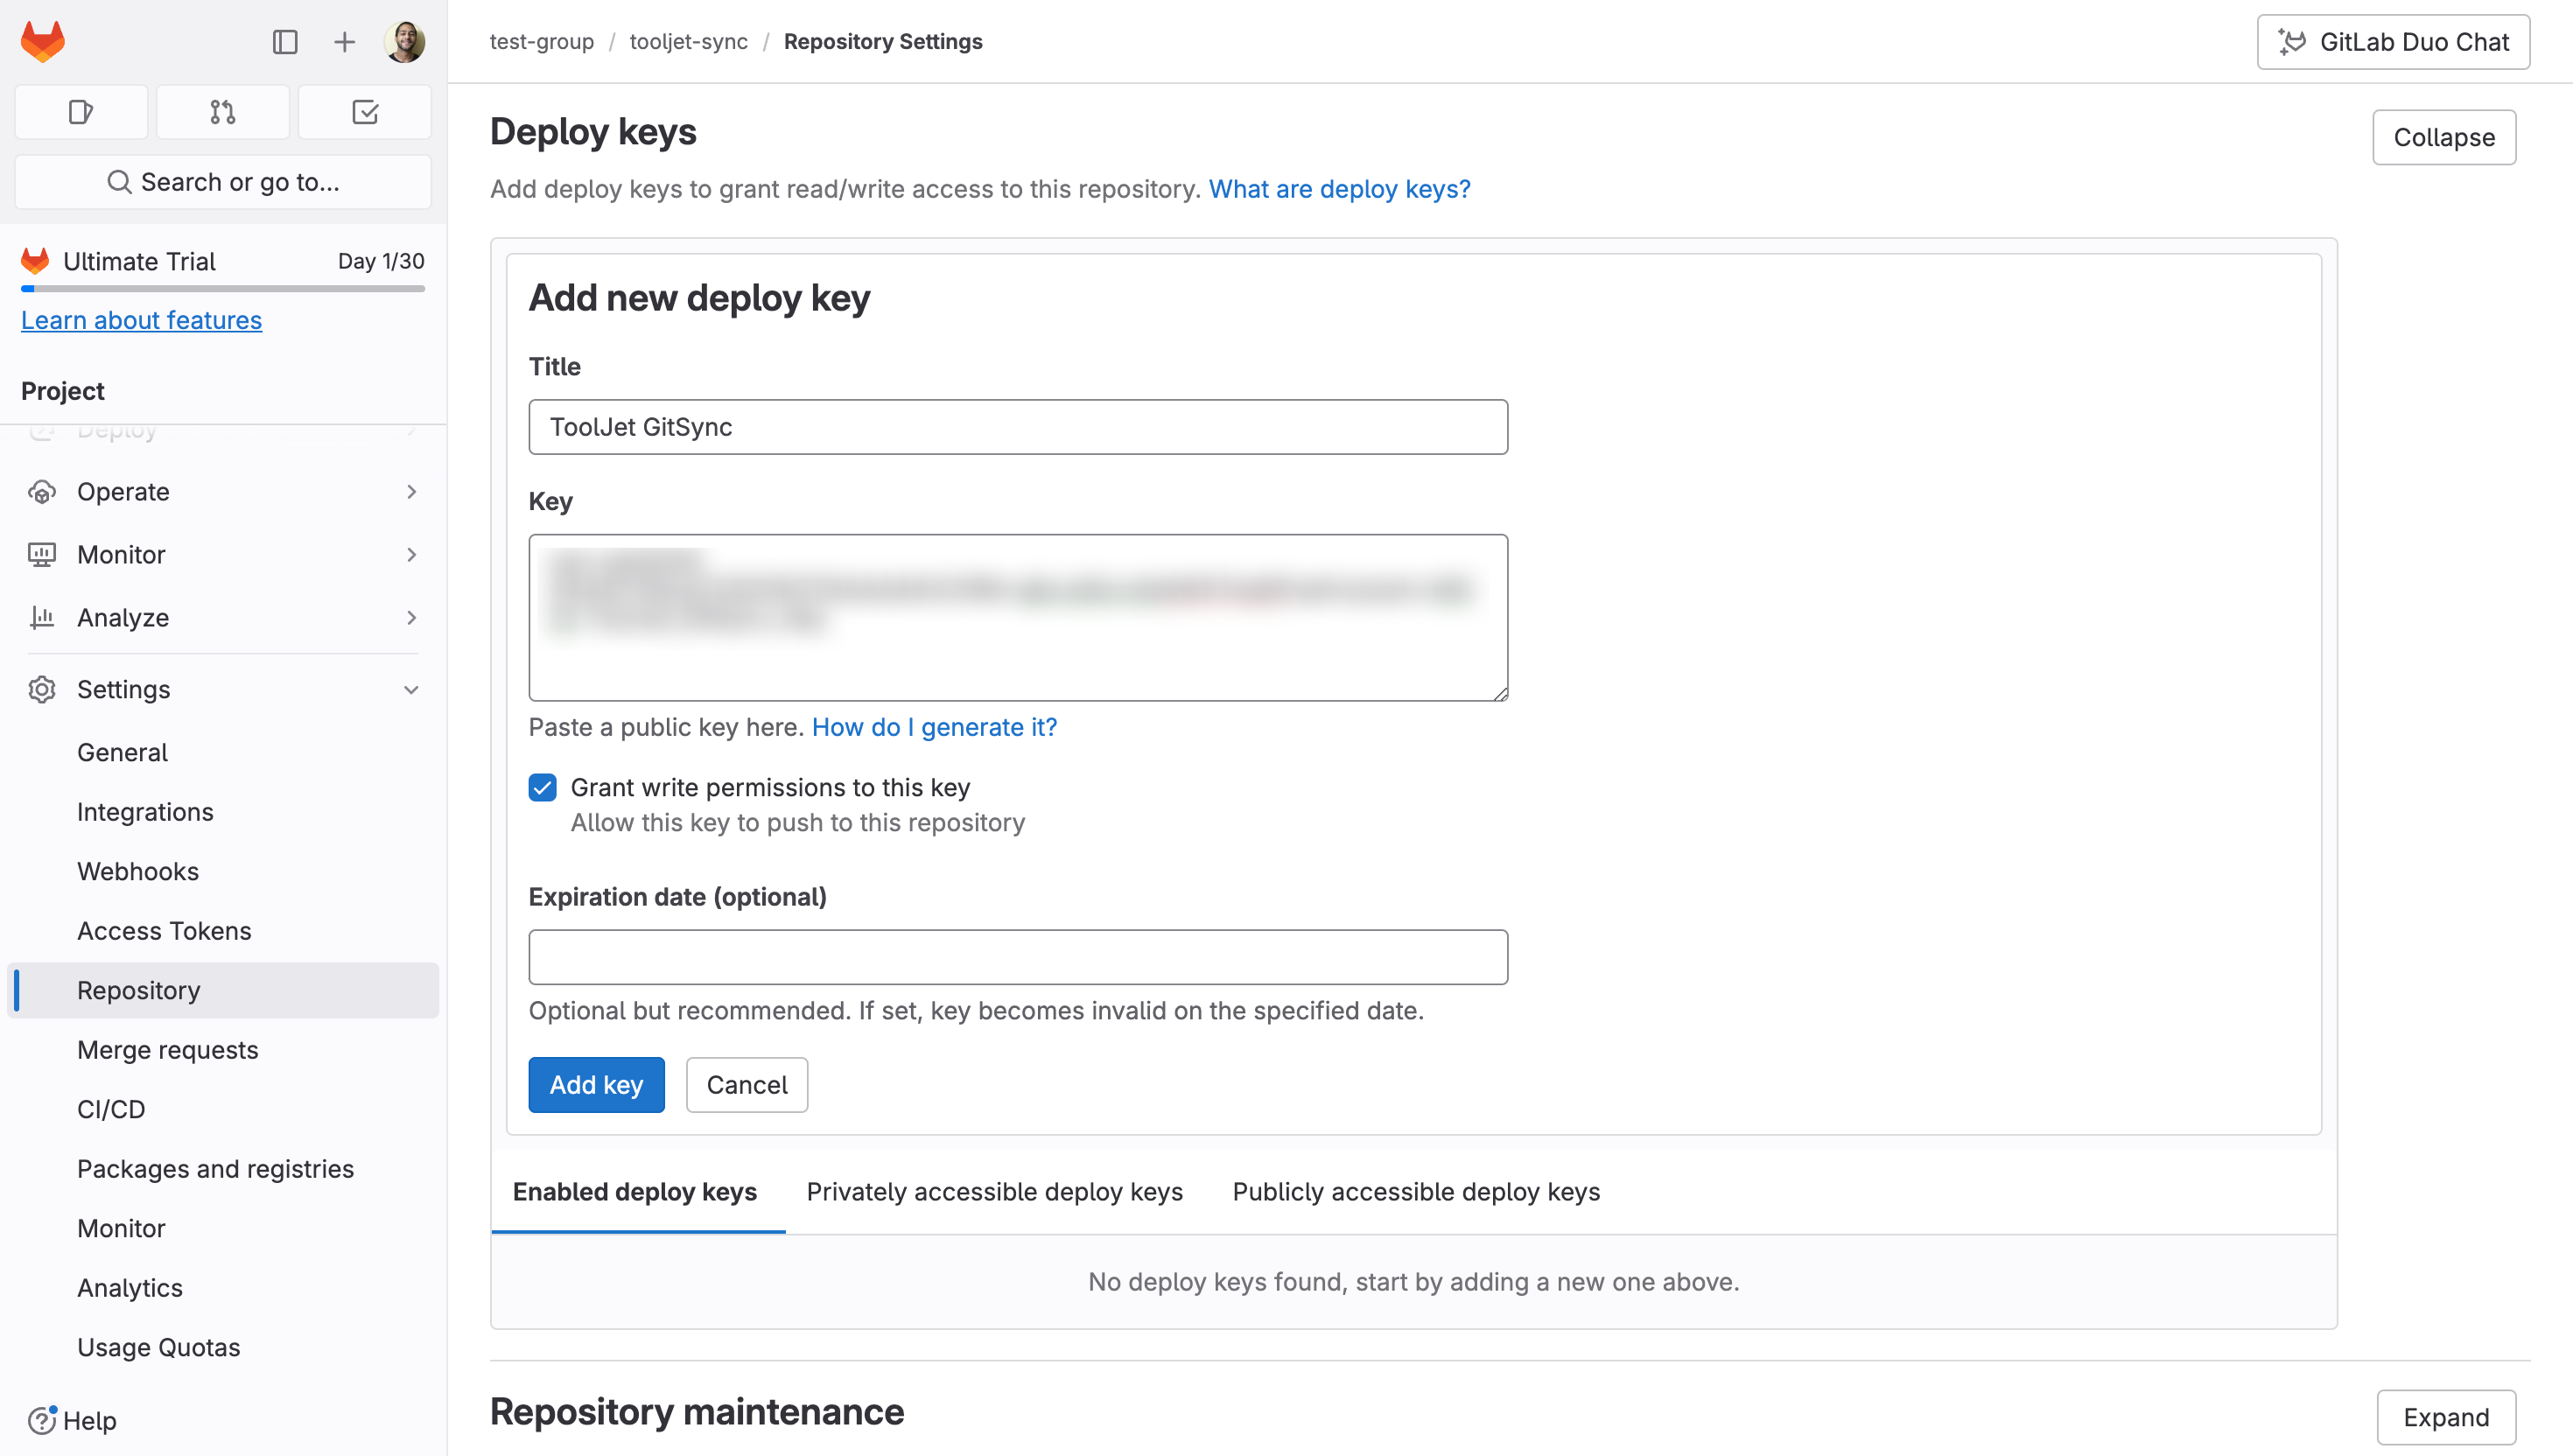
Task: Click the plus create-new icon
Action: pos(344,42)
